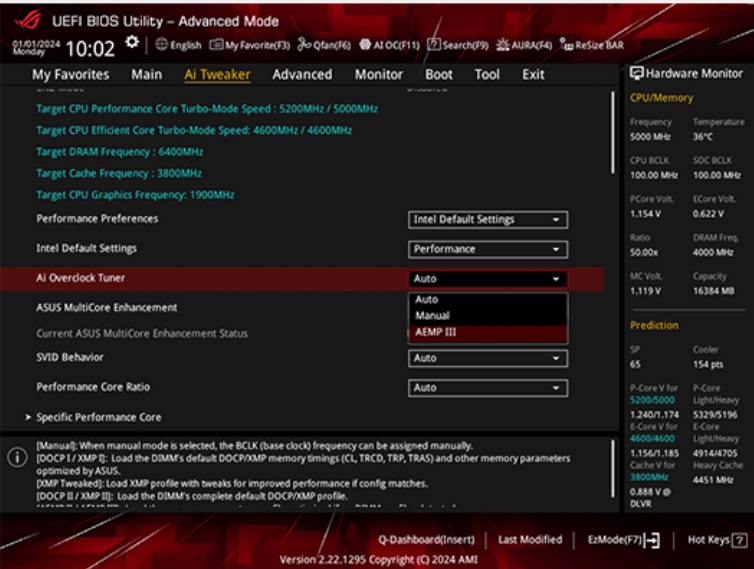This screenshot has height=569, width=754.
Task: Open Intel Default Settings Performance dropdown
Action: [x=488, y=249]
